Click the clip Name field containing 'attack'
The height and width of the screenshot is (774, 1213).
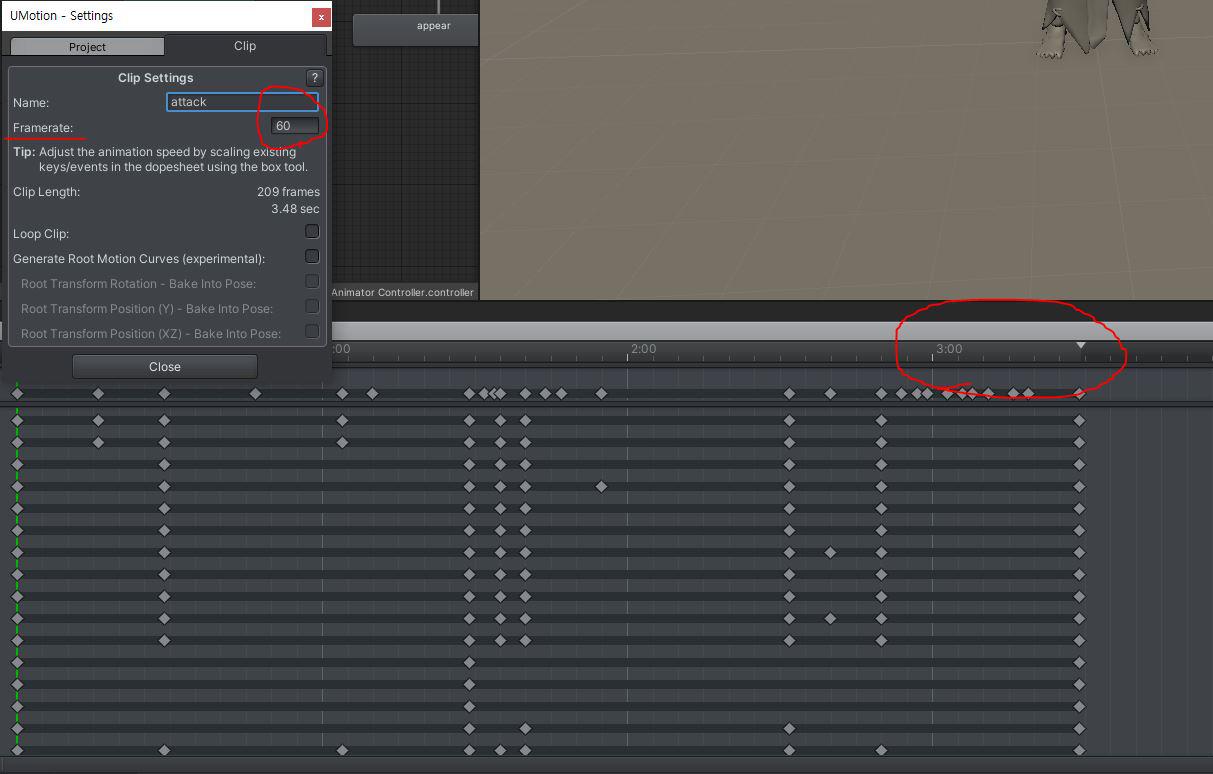(x=243, y=102)
